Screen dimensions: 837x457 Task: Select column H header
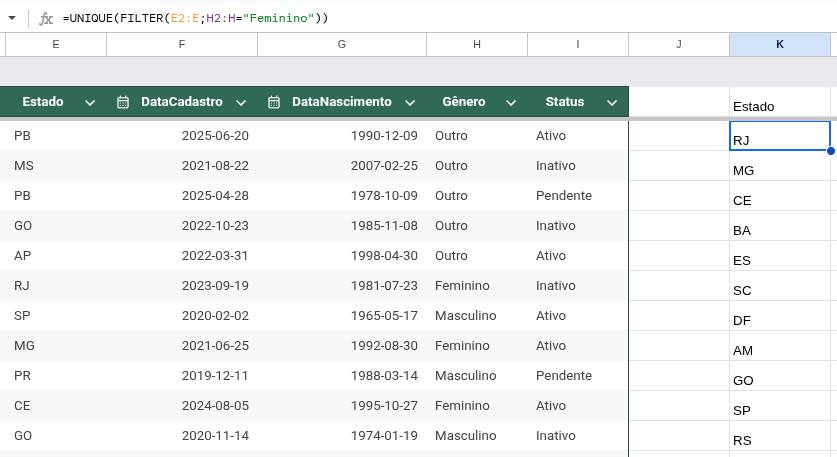click(477, 44)
